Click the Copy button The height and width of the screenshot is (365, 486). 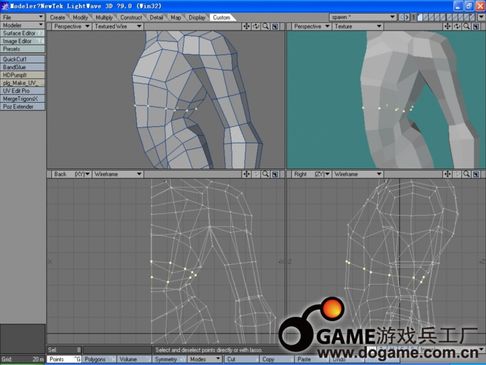coord(277,359)
